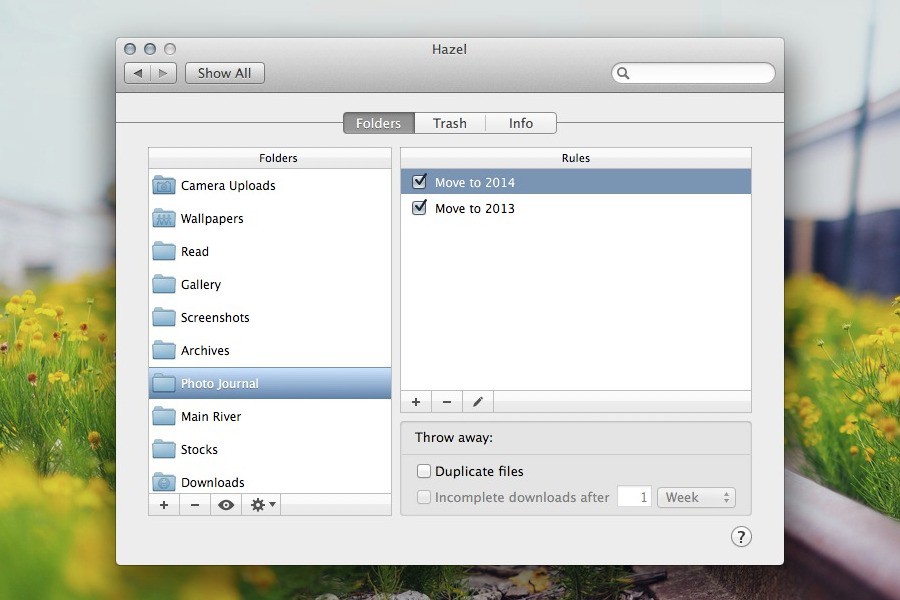Close the Hazel window
The width and height of the screenshot is (900, 600).
click(x=130, y=49)
